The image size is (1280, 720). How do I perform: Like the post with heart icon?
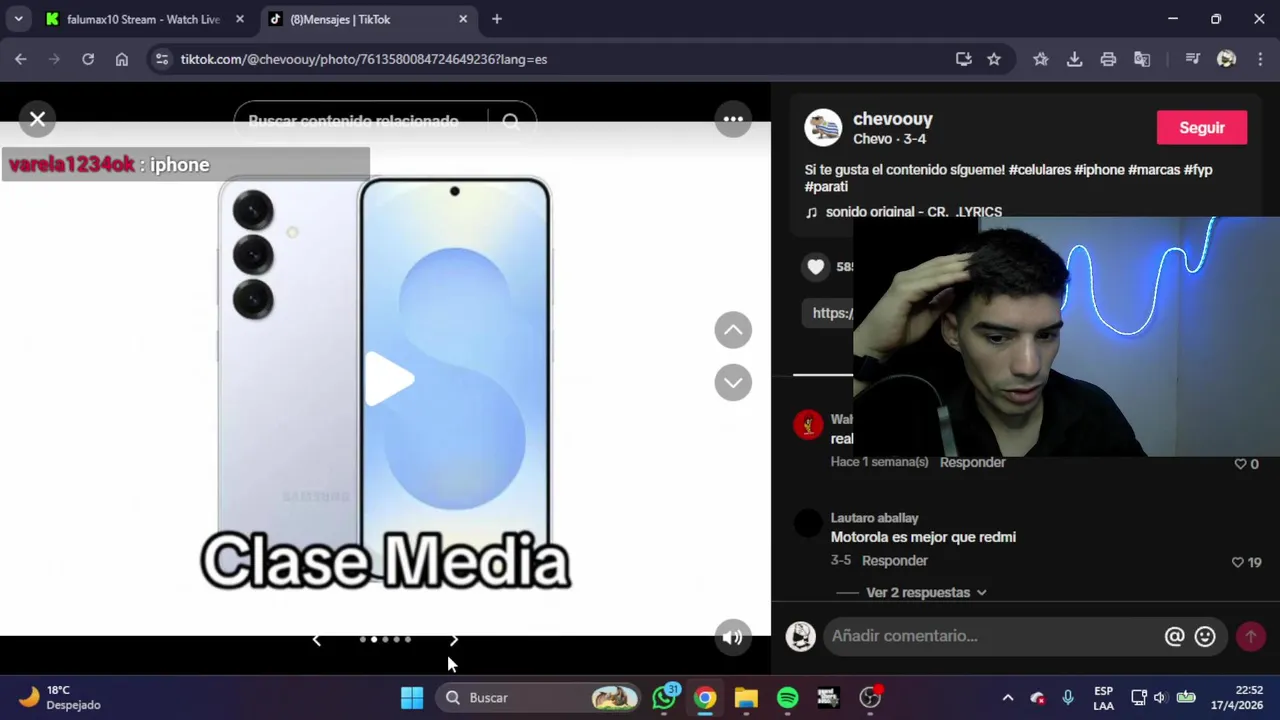[816, 266]
